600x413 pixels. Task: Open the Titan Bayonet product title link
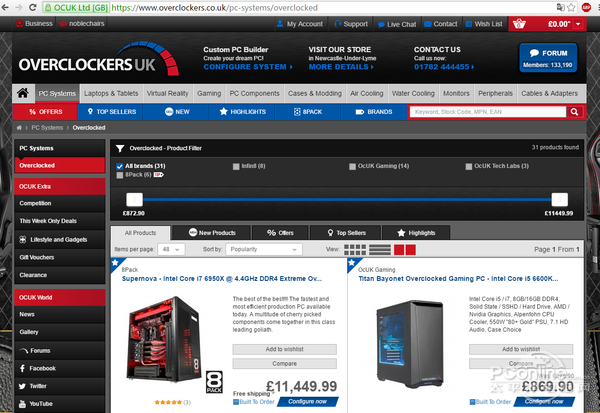point(458,279)
